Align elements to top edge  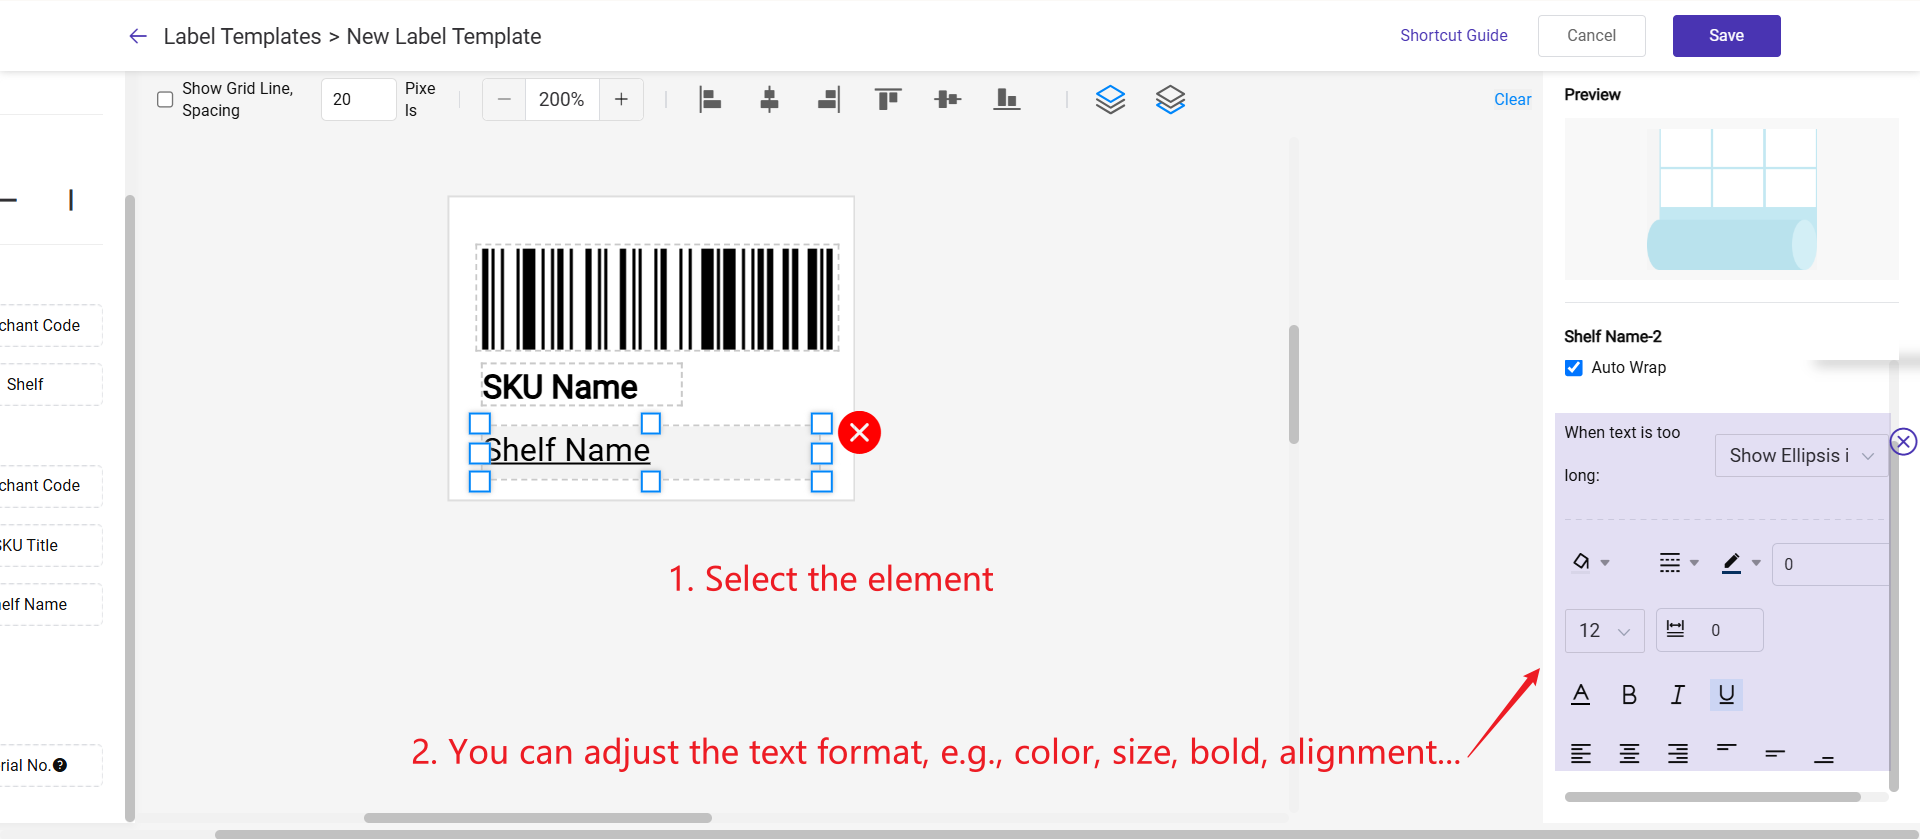(x=888, y=99)
